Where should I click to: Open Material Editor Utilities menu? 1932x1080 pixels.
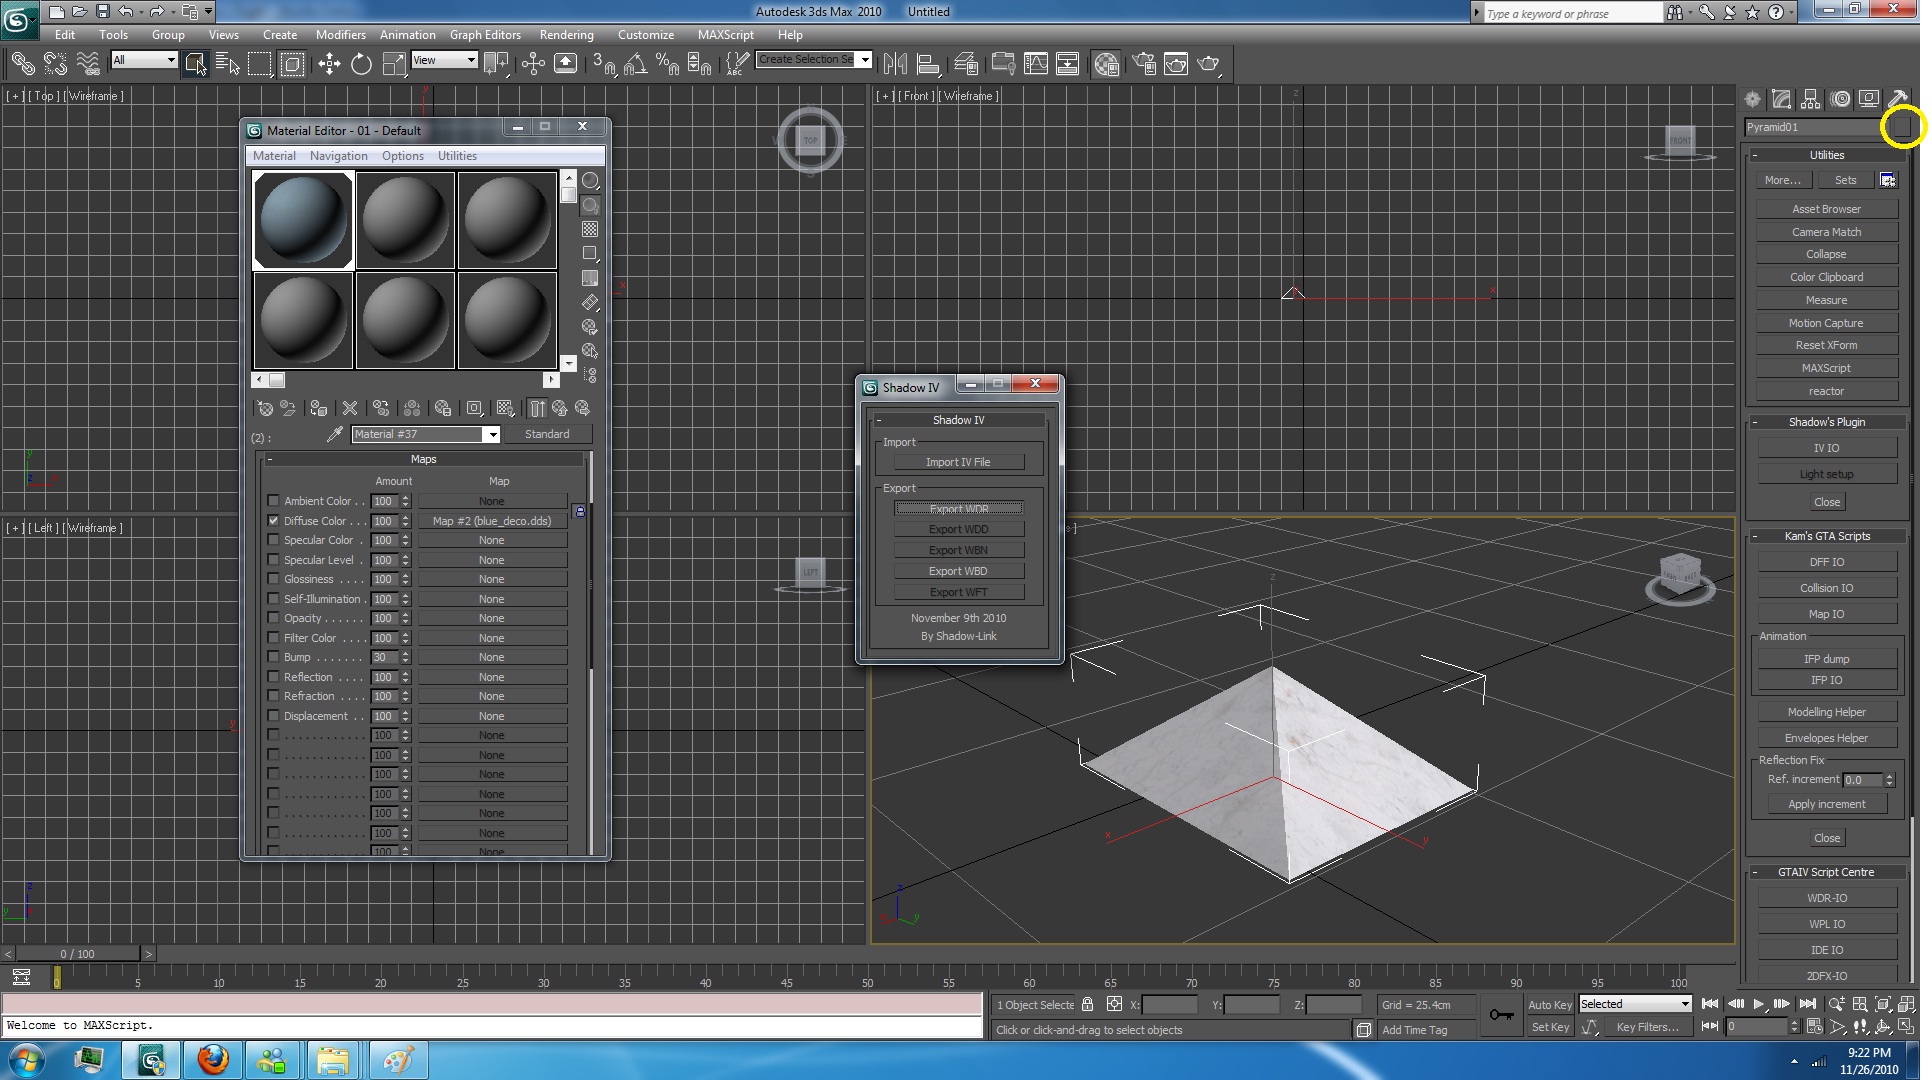(x=457, y=156)
